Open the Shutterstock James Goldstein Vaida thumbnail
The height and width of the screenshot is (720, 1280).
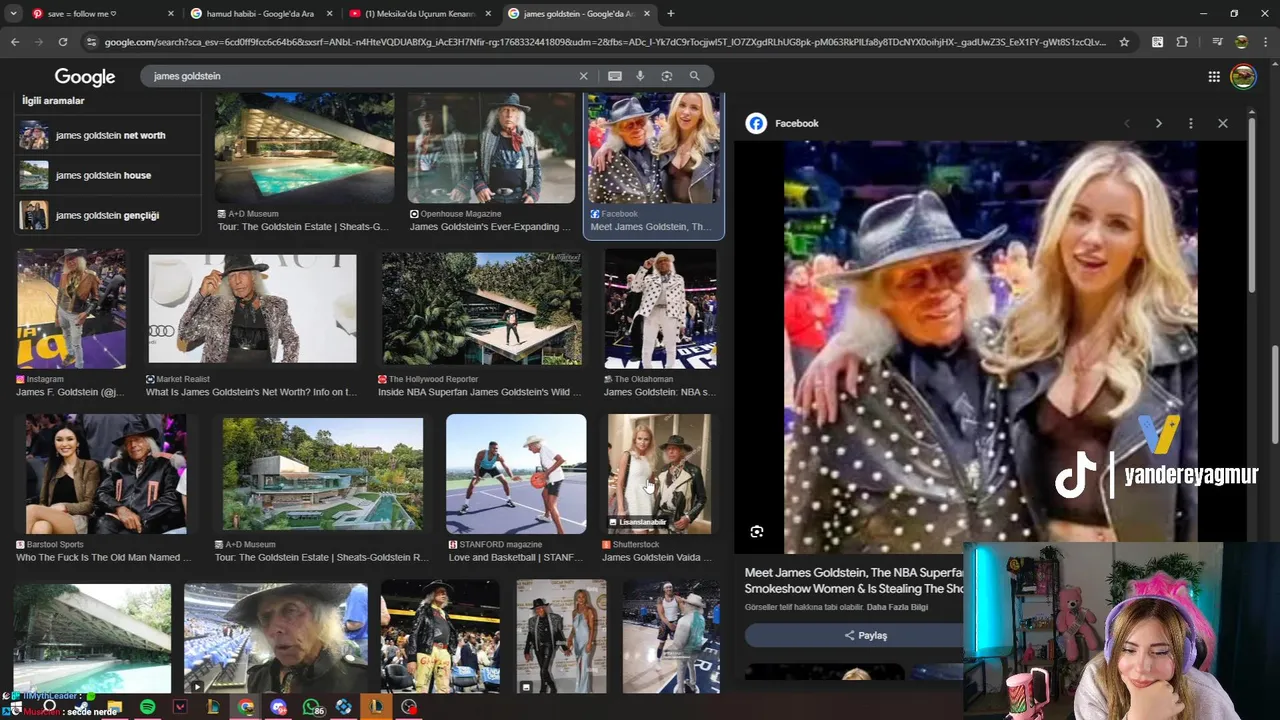pyautogui.click(x=659, y=474)
